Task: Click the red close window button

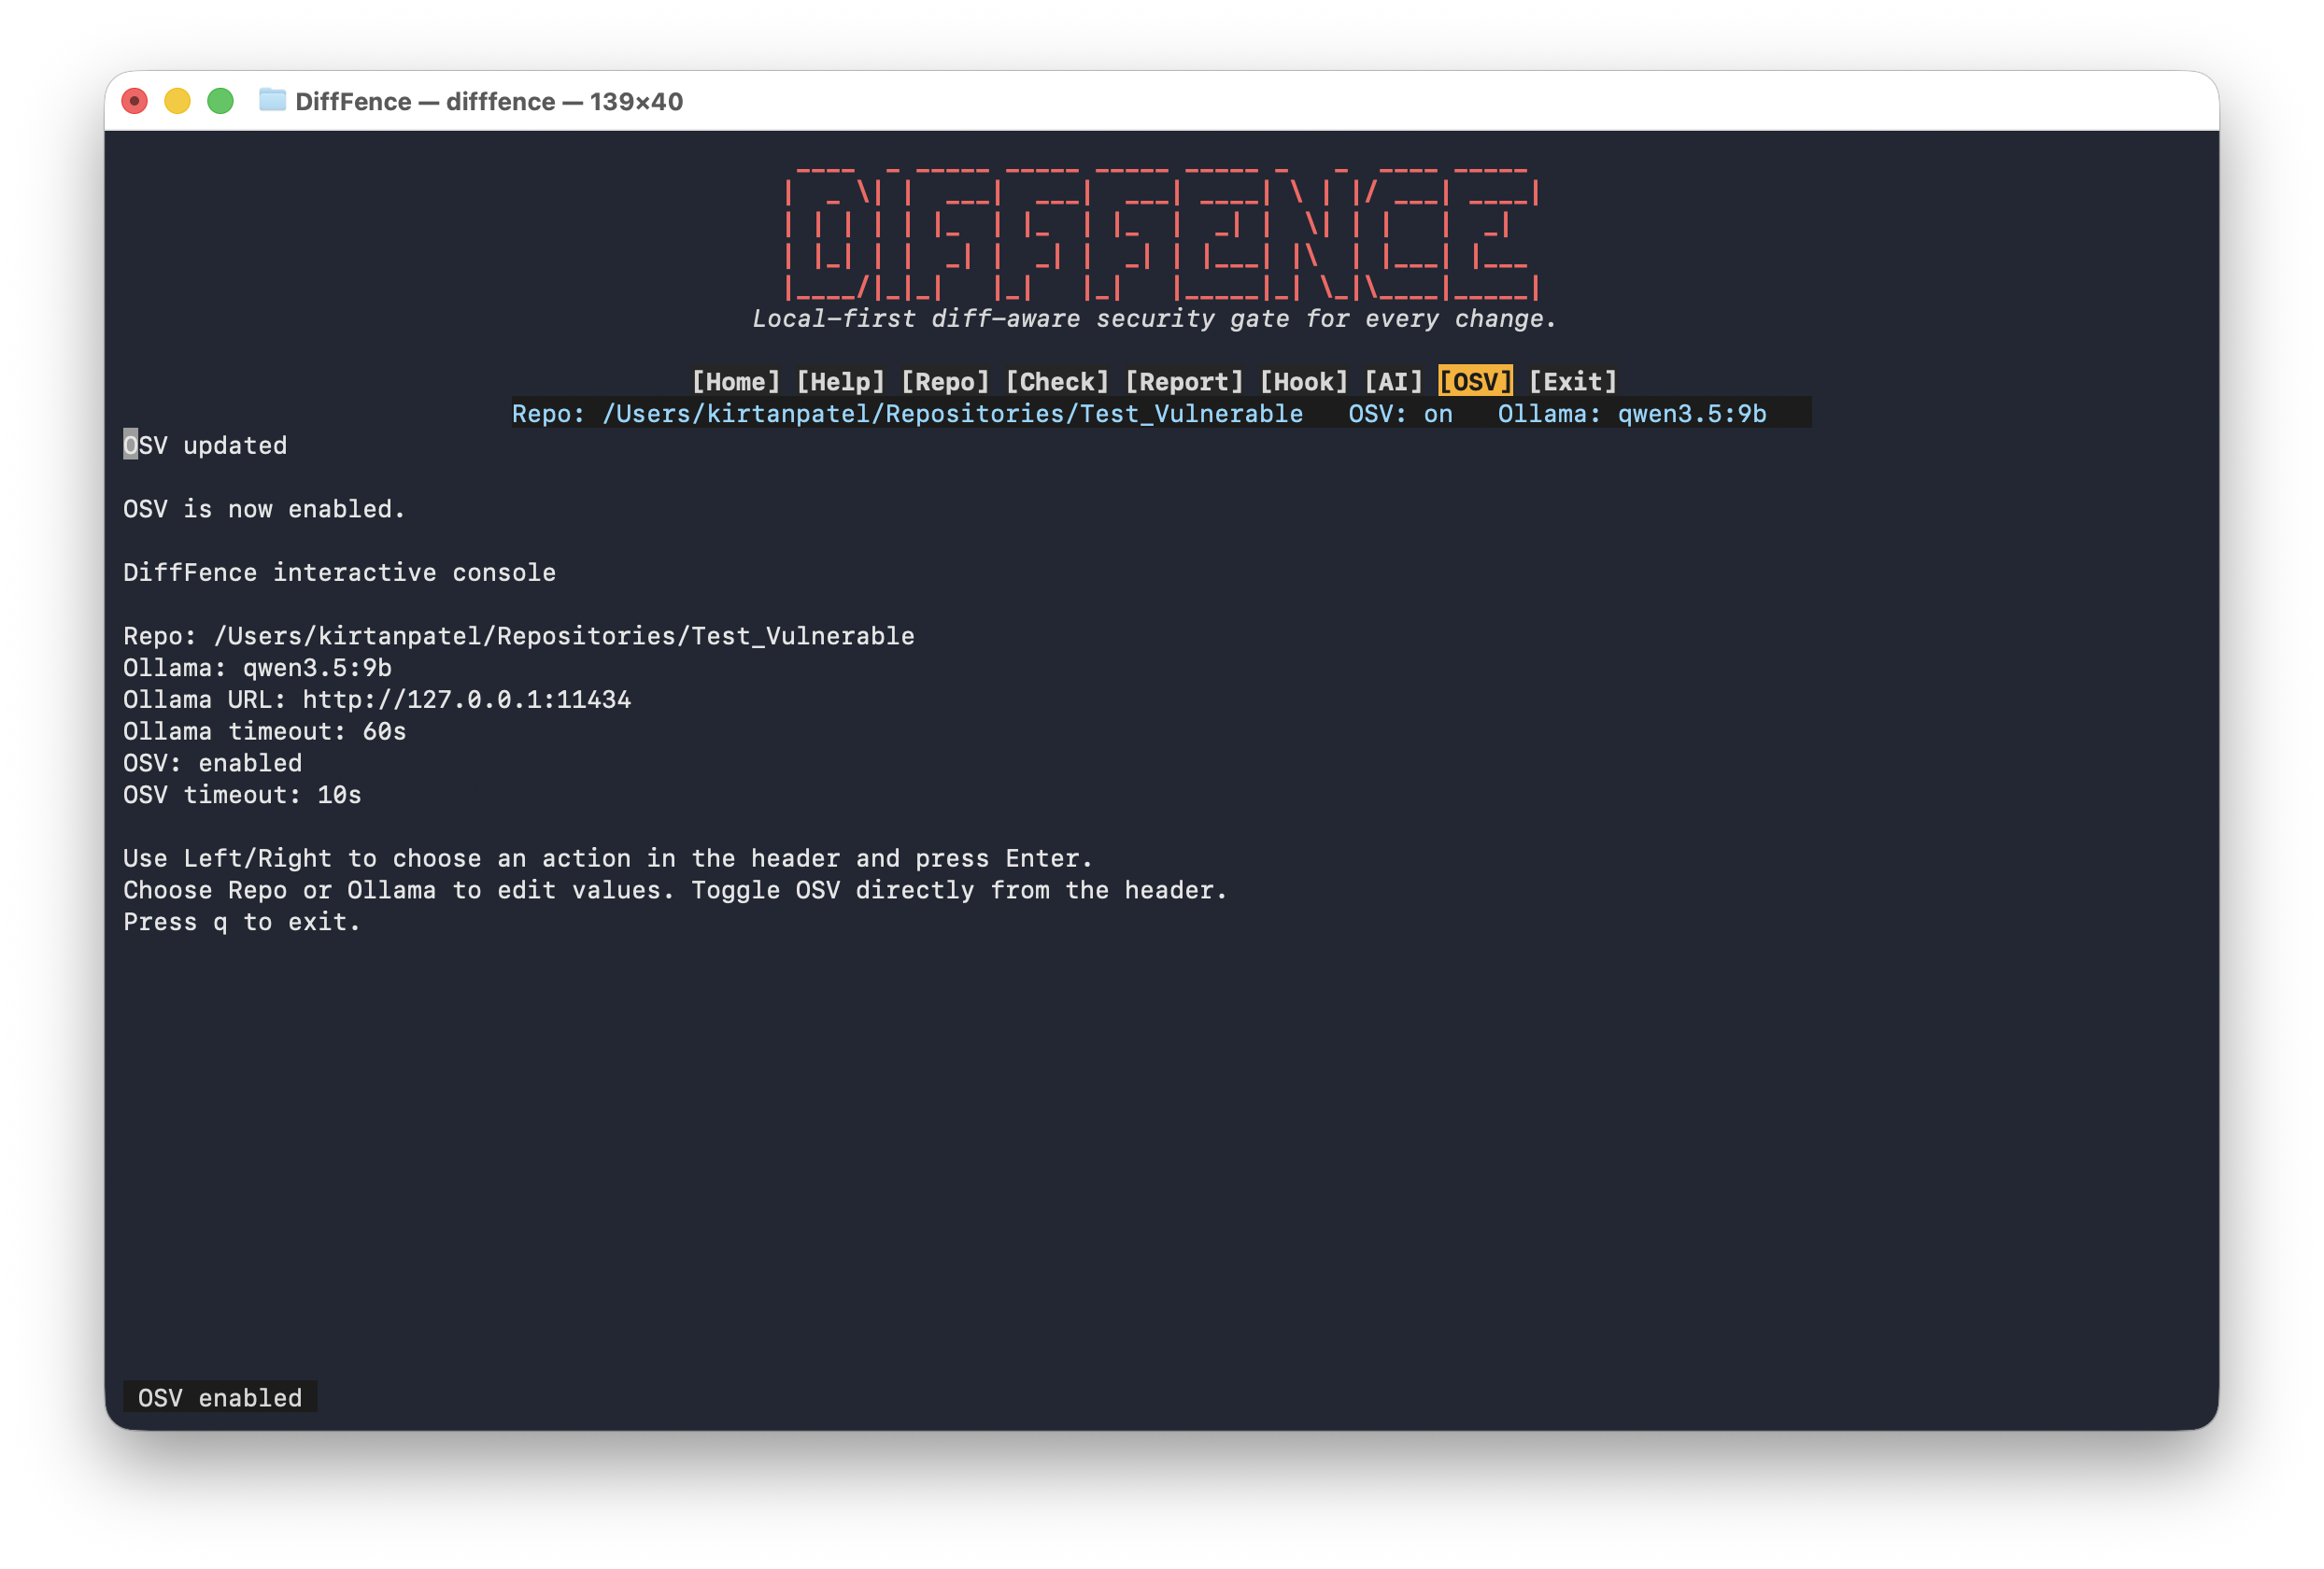Action: tap(134, 101)
